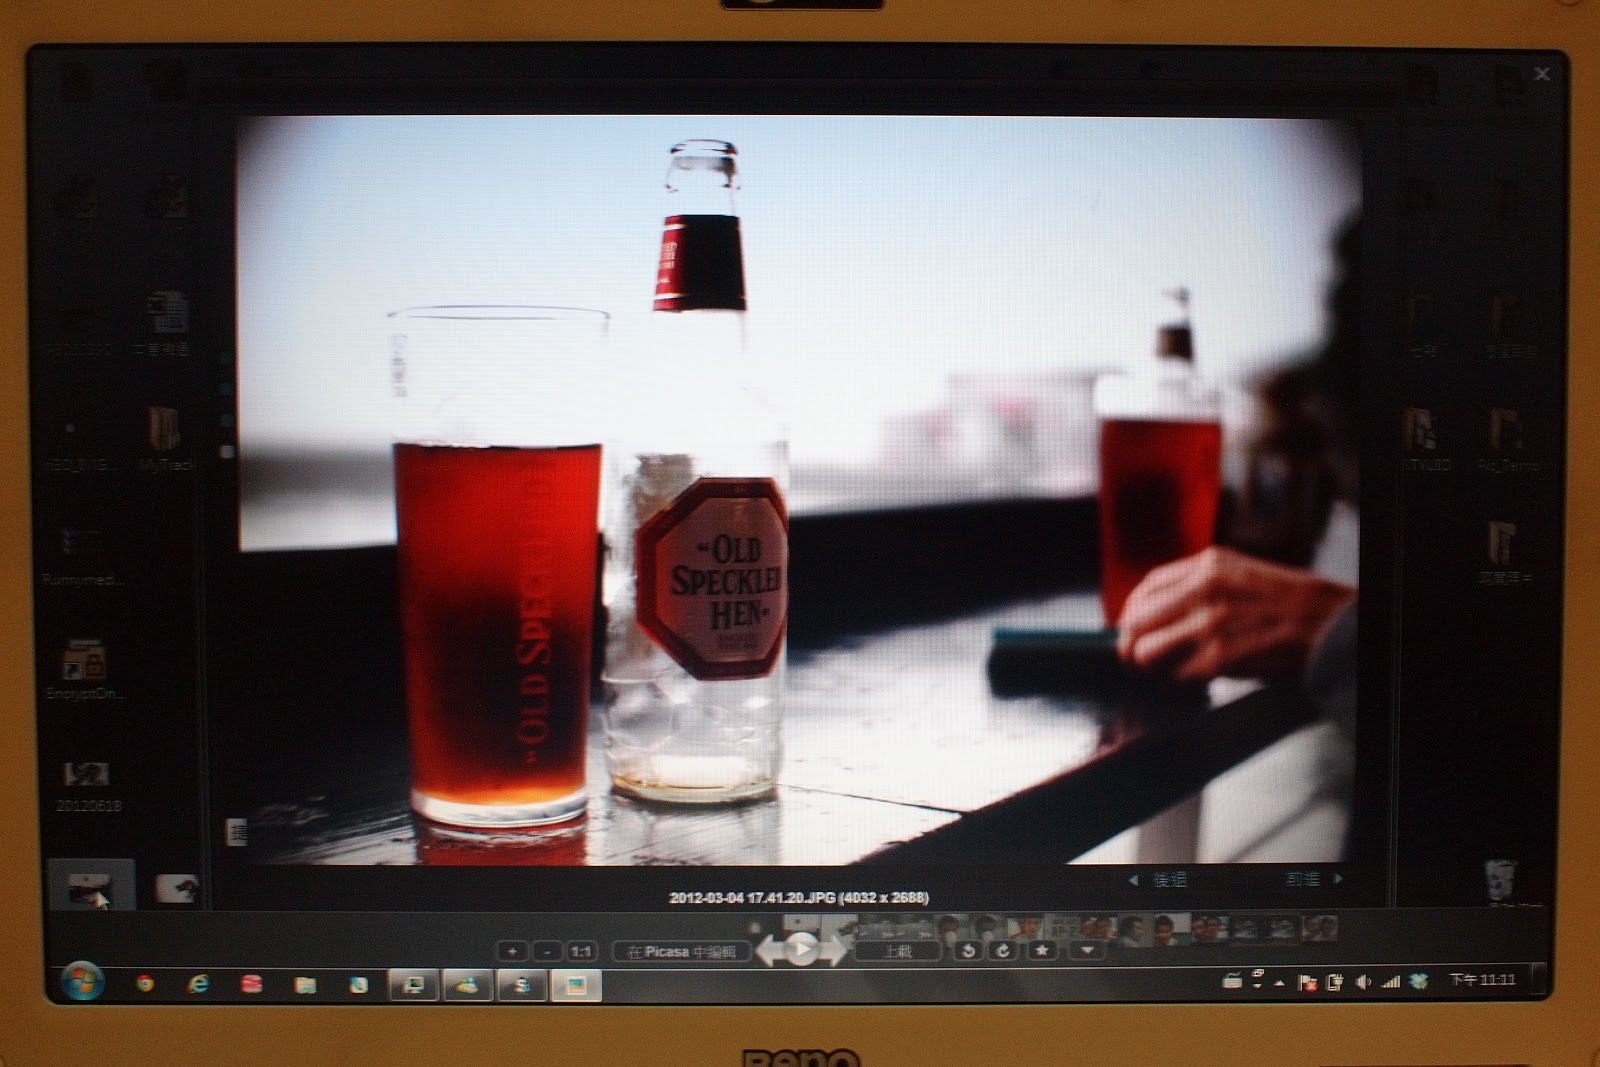Go to previous photo with left arrow

[x=769, y=949]
